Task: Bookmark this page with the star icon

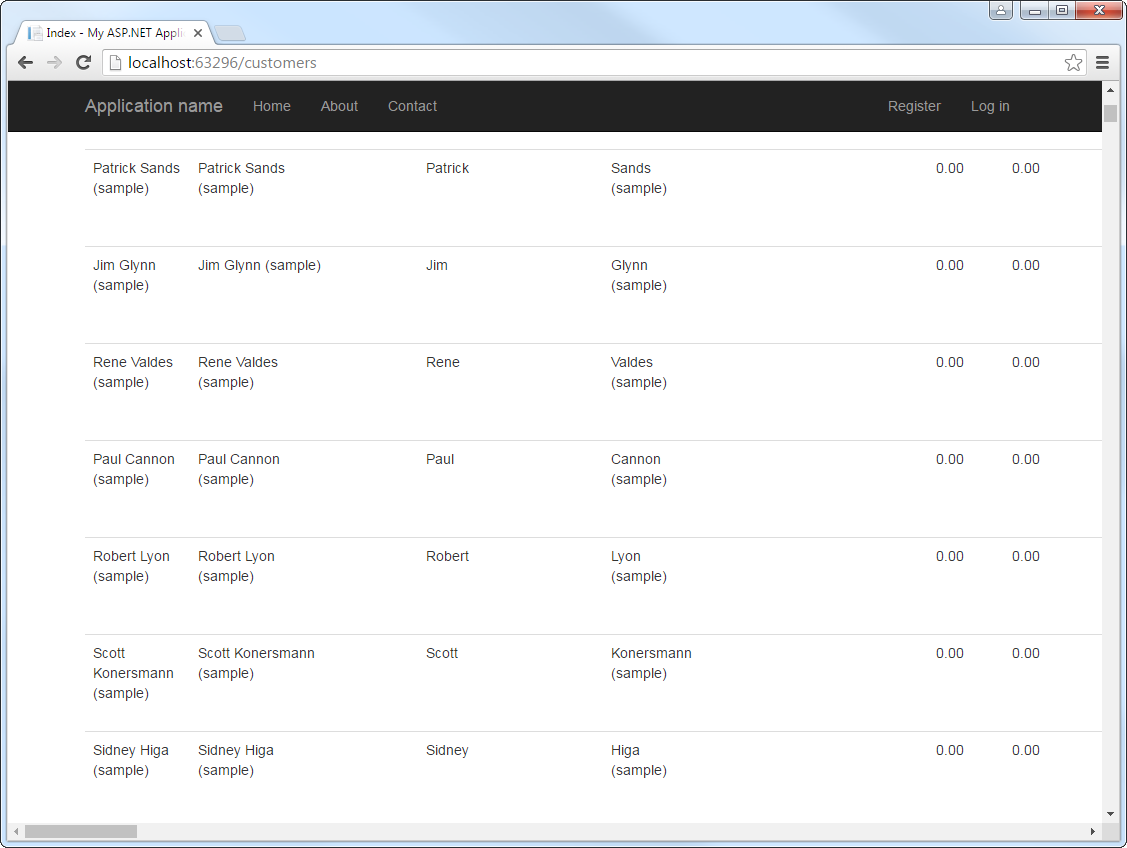Action: coord(1073,62)
